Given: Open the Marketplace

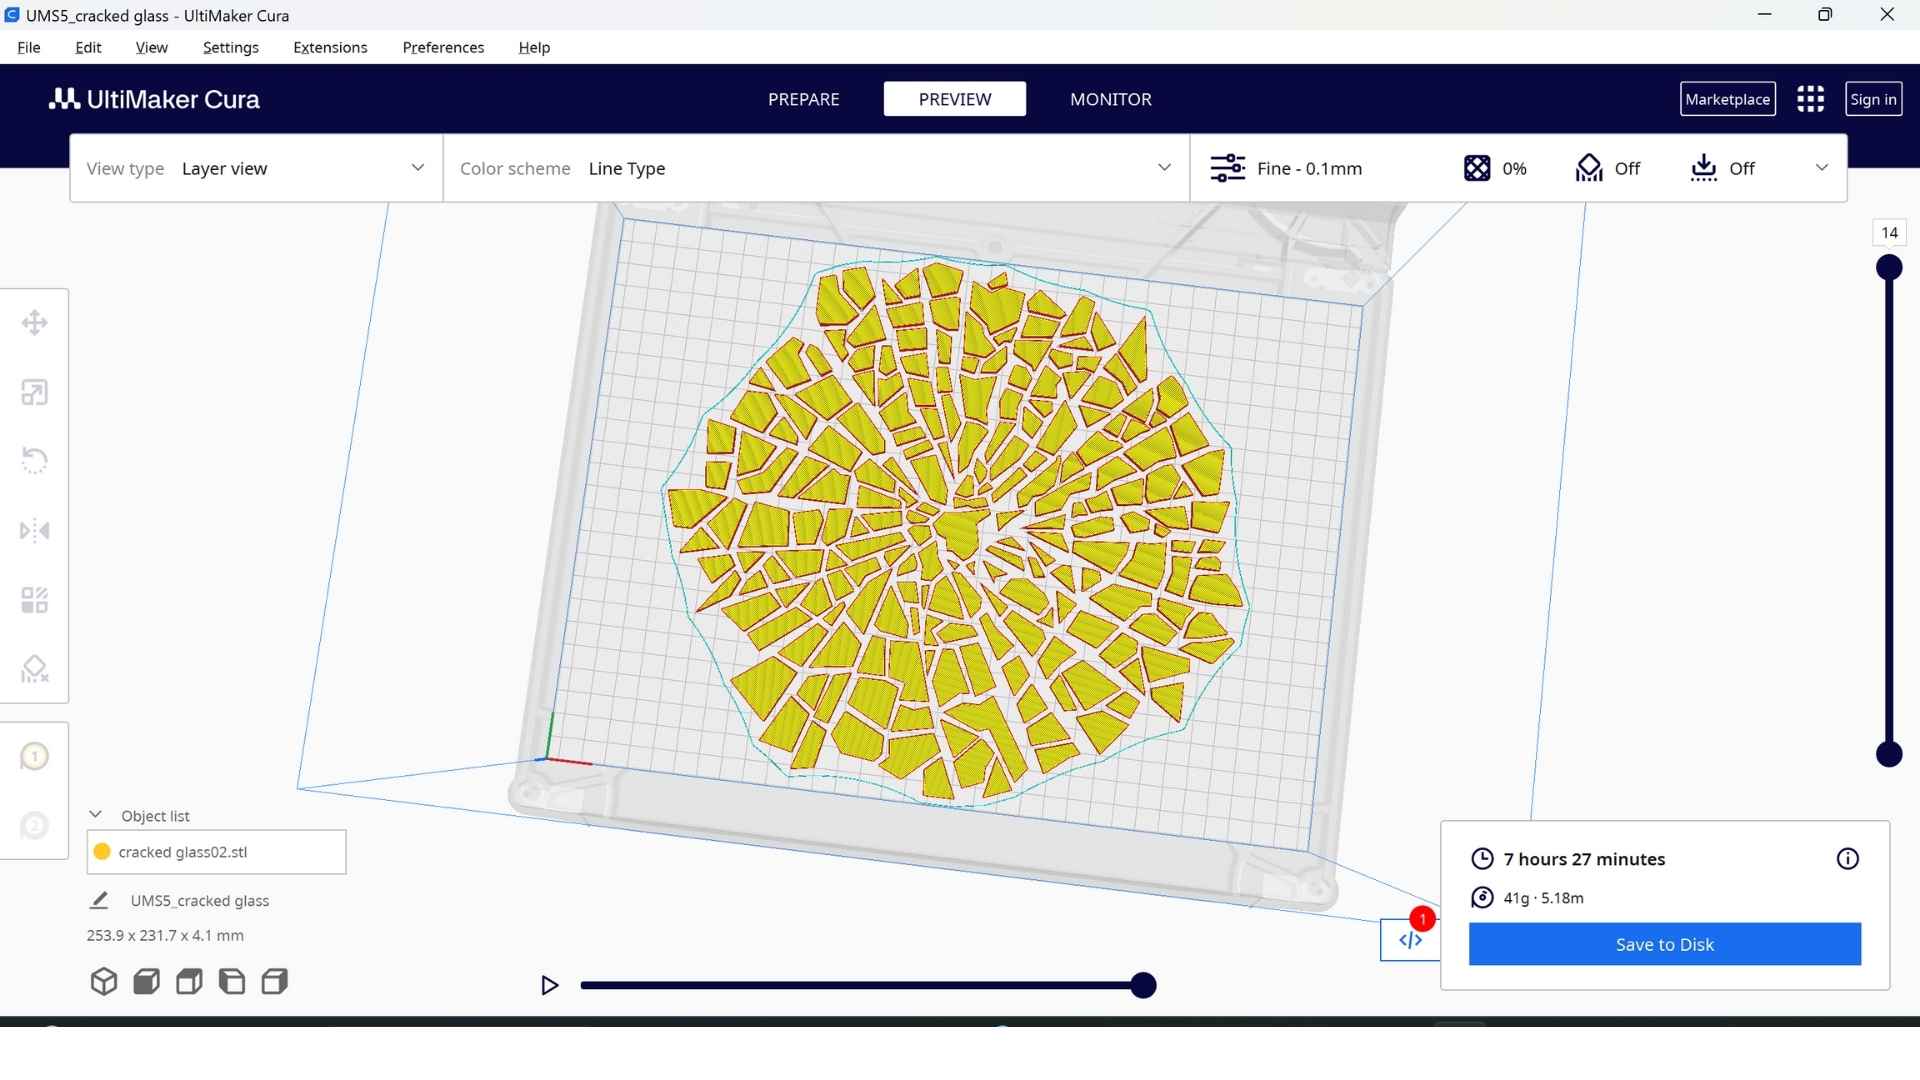Looking at the screenshot, I should (x=1727, y=99).
